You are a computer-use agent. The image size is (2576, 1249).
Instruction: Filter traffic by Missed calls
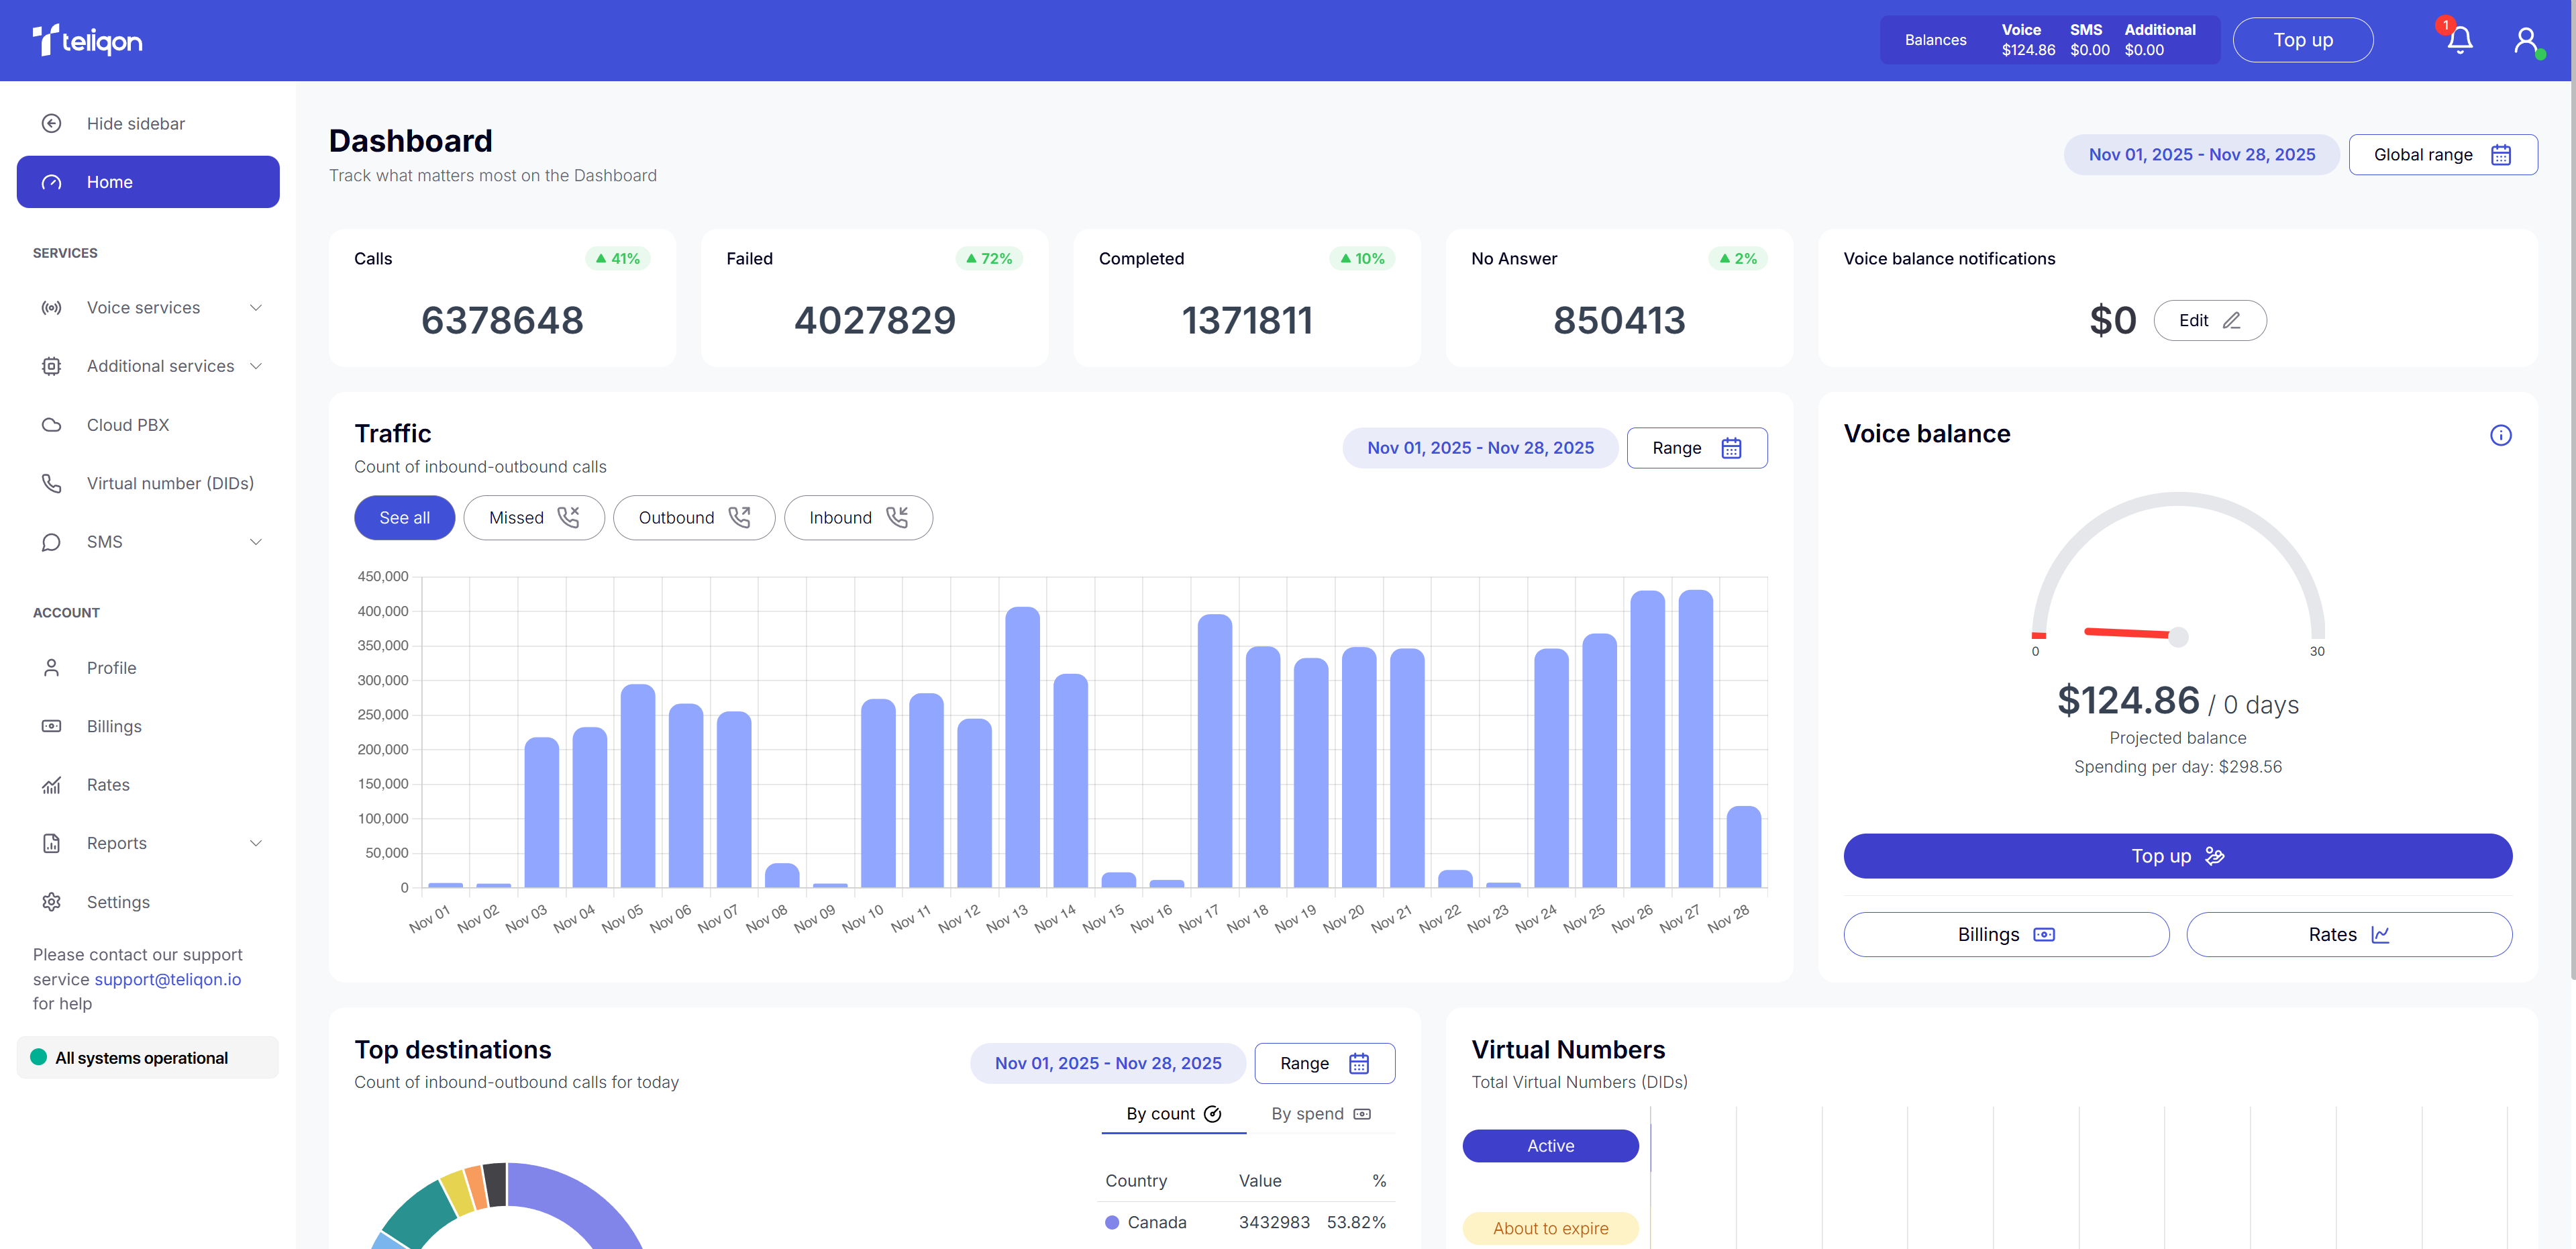click(x=534, y=518)
